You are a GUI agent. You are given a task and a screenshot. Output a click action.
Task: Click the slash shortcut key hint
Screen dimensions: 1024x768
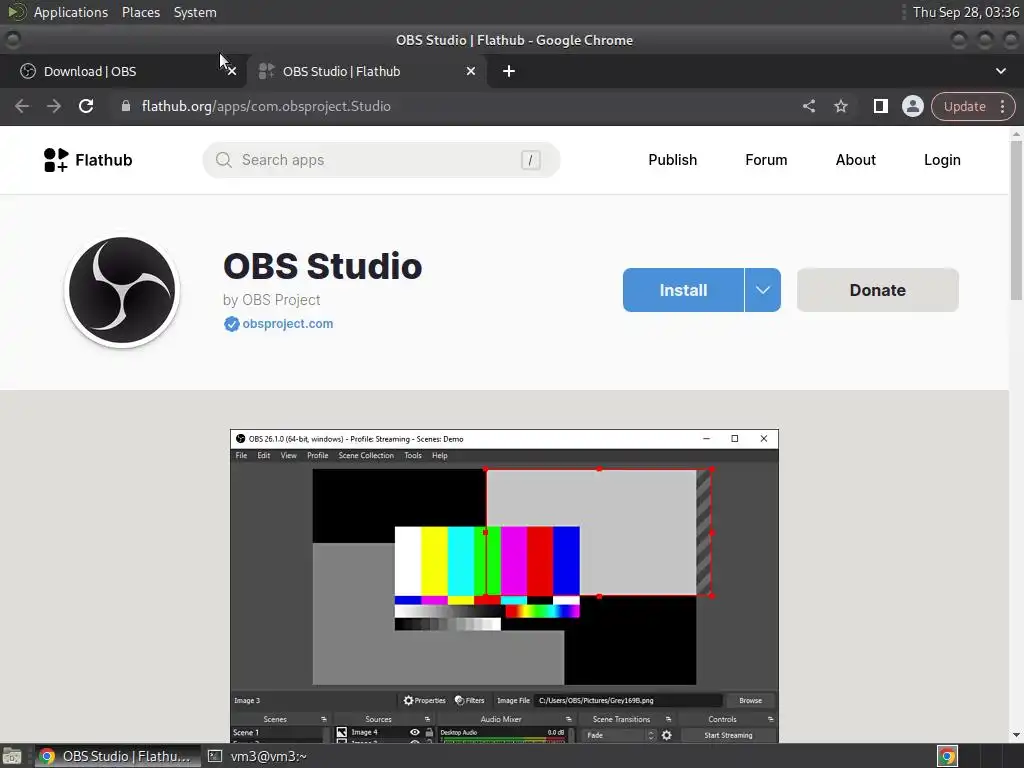(x=530, y=160)
